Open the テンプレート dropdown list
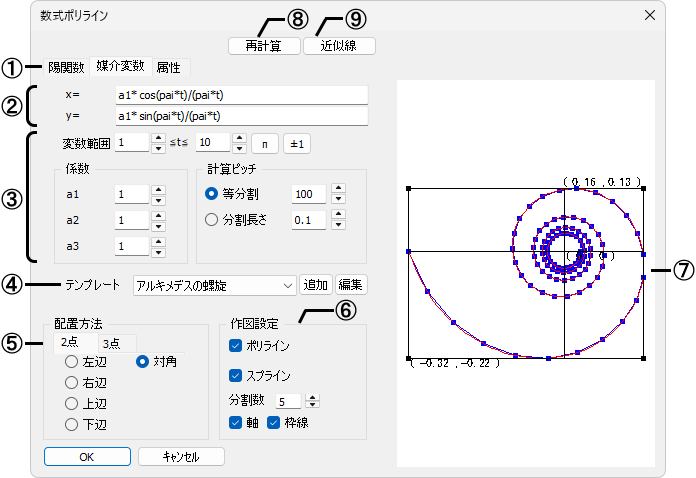This screenshot has width=696, height=478. tap(215, 285)
